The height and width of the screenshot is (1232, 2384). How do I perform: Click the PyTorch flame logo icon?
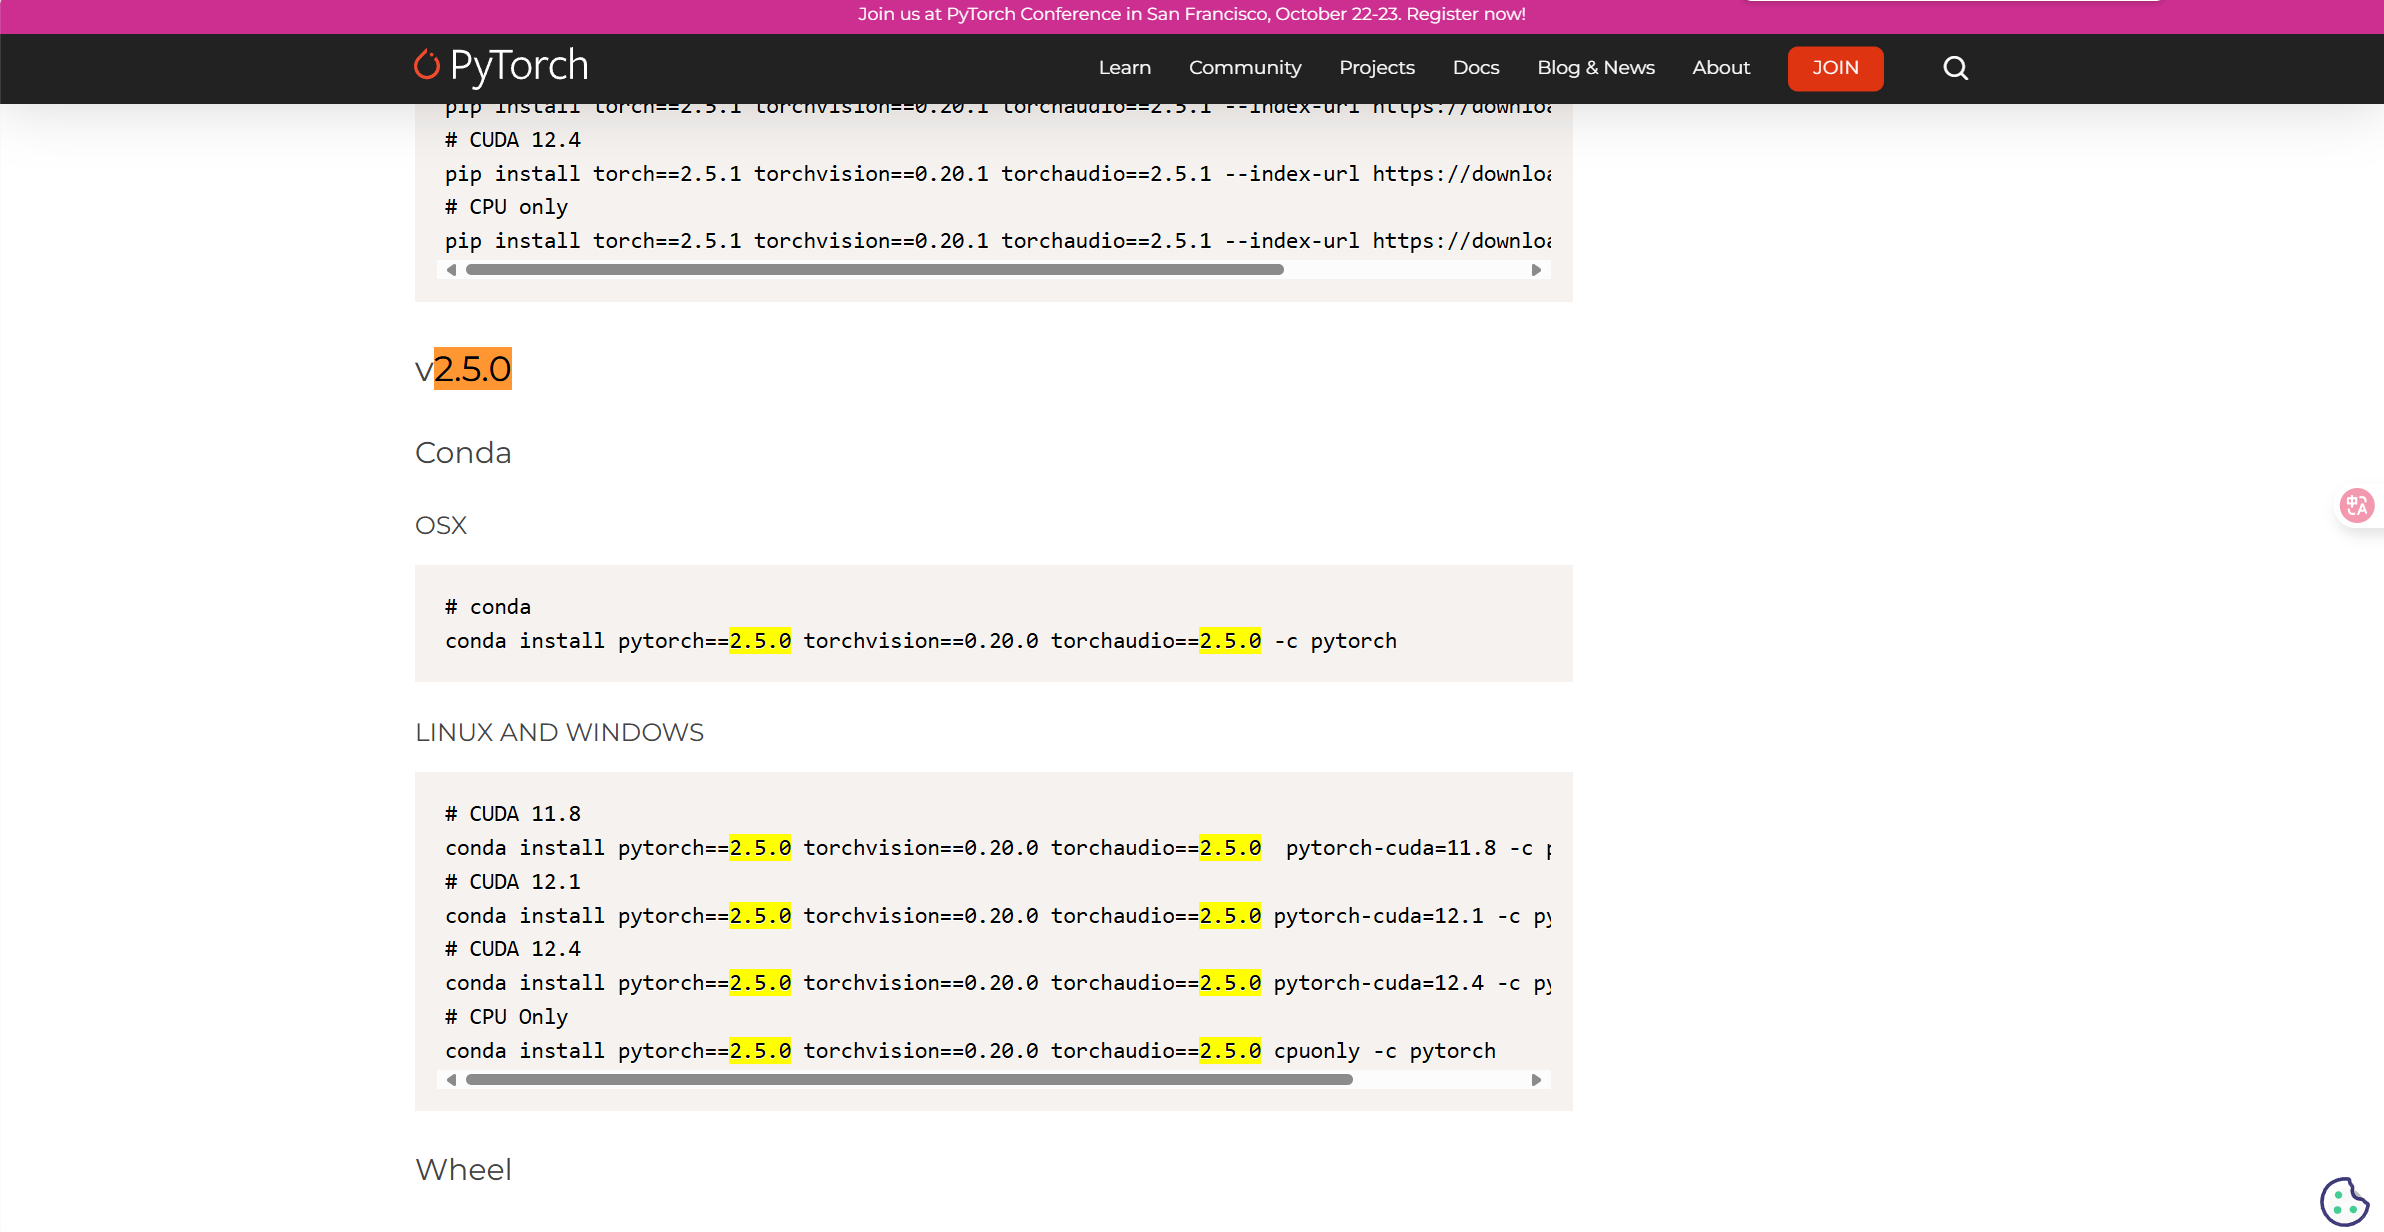point(427,65)
